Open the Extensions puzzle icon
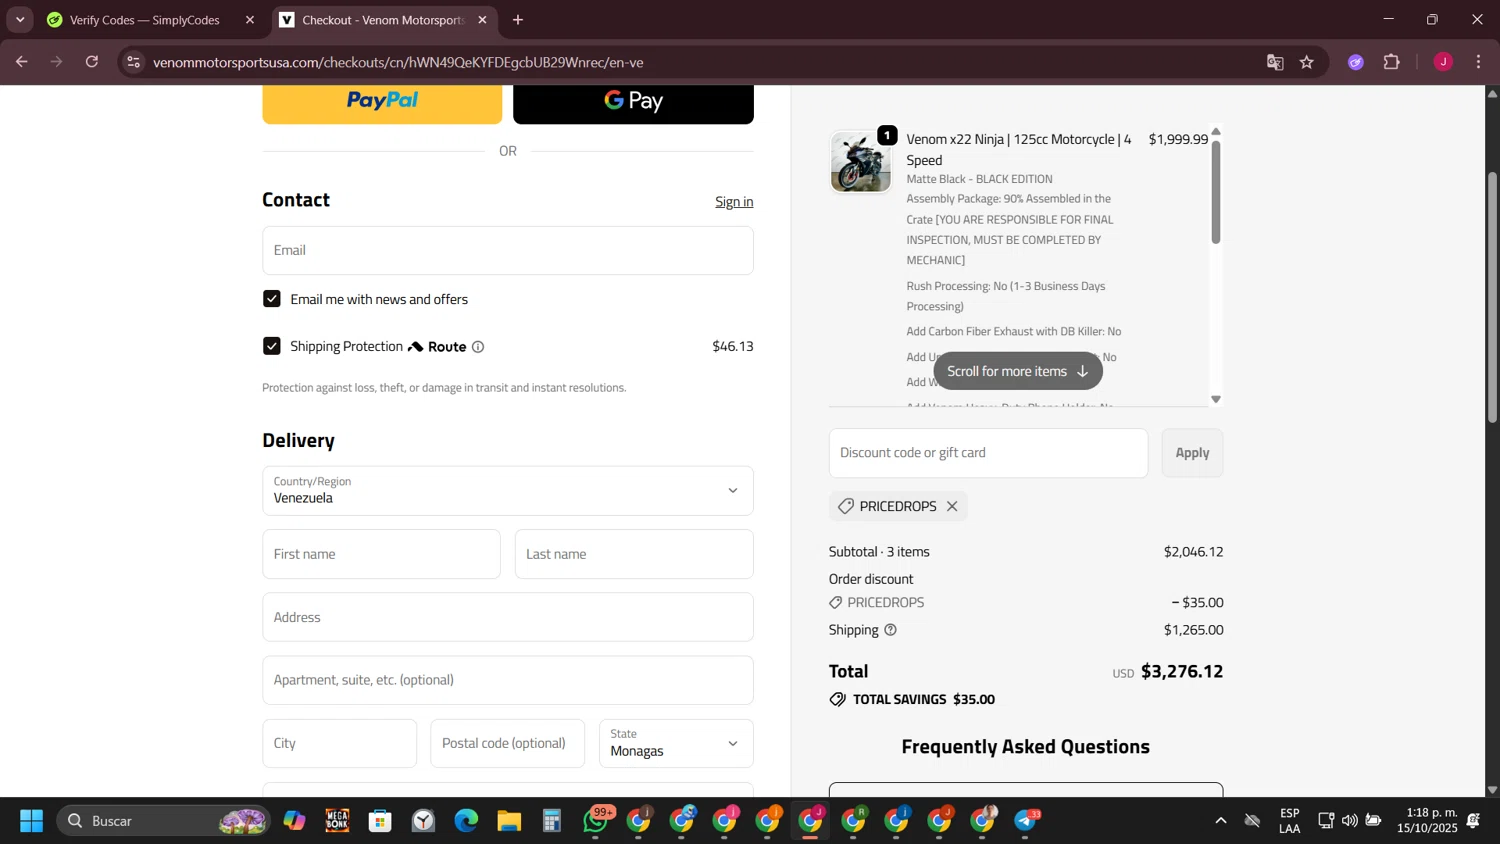 click(1392, 62)
